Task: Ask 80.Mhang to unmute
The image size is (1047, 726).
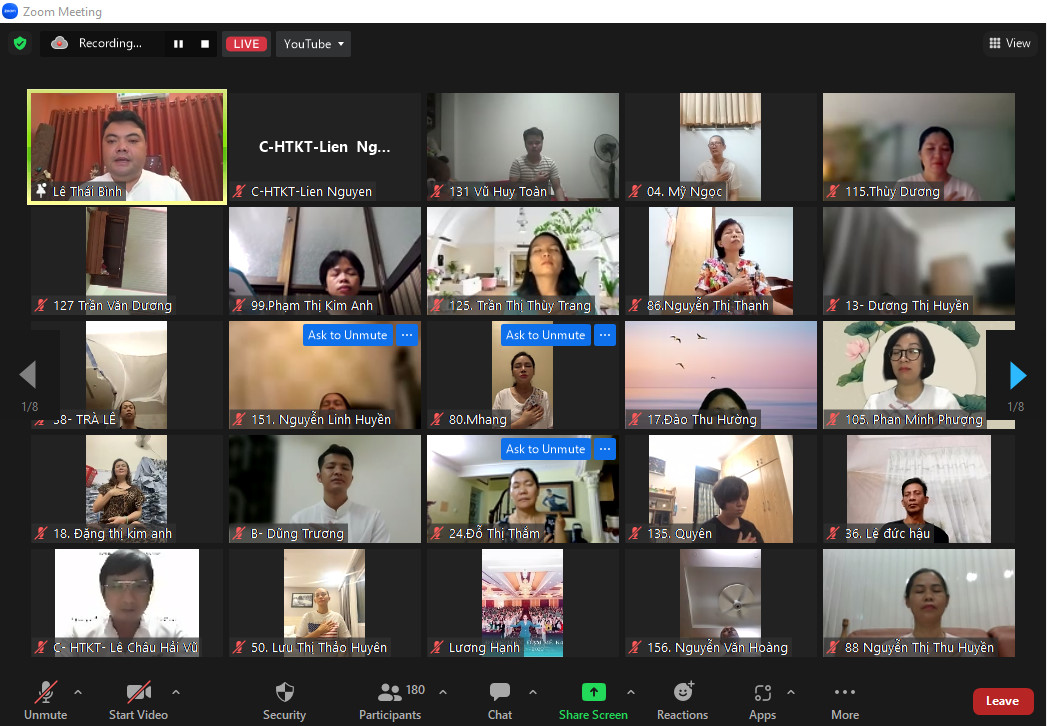Action: 546,335
